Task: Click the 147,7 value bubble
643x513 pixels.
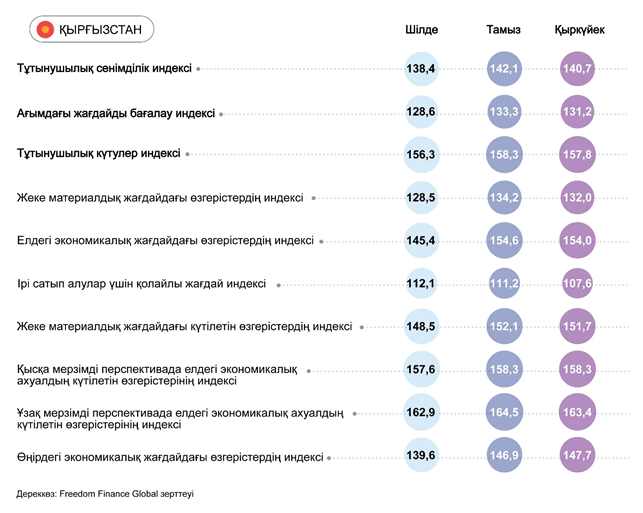Action: [x=578, y=456]
